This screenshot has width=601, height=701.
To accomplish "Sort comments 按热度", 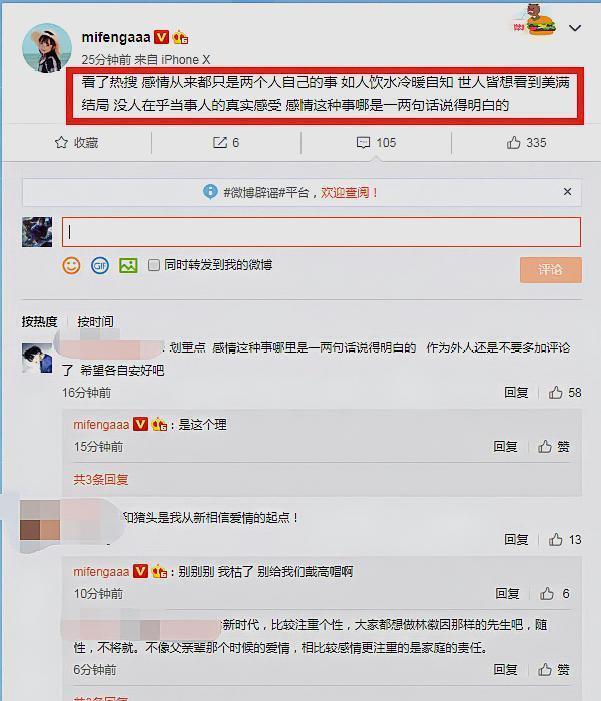I will [39, 321].
